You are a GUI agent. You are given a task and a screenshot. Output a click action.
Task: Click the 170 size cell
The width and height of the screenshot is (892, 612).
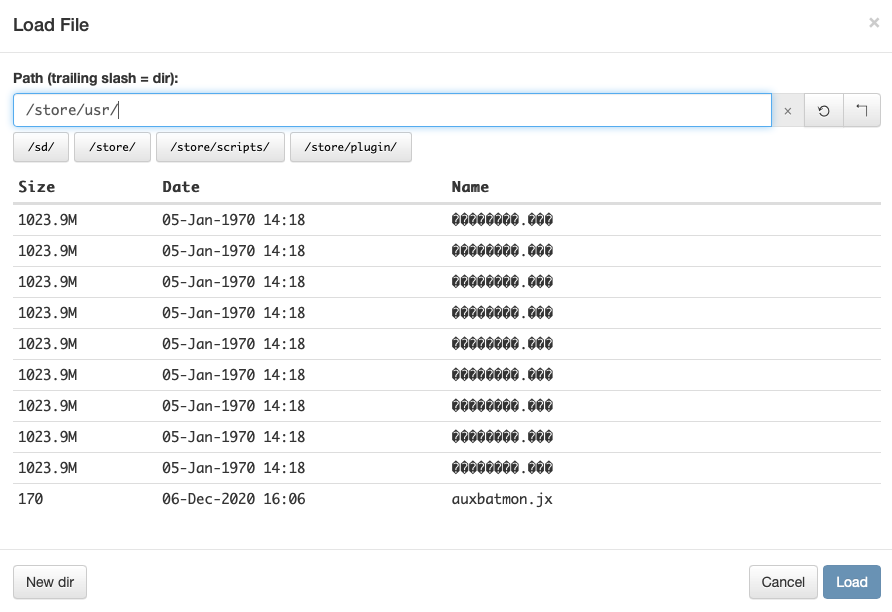click(31, 499)
